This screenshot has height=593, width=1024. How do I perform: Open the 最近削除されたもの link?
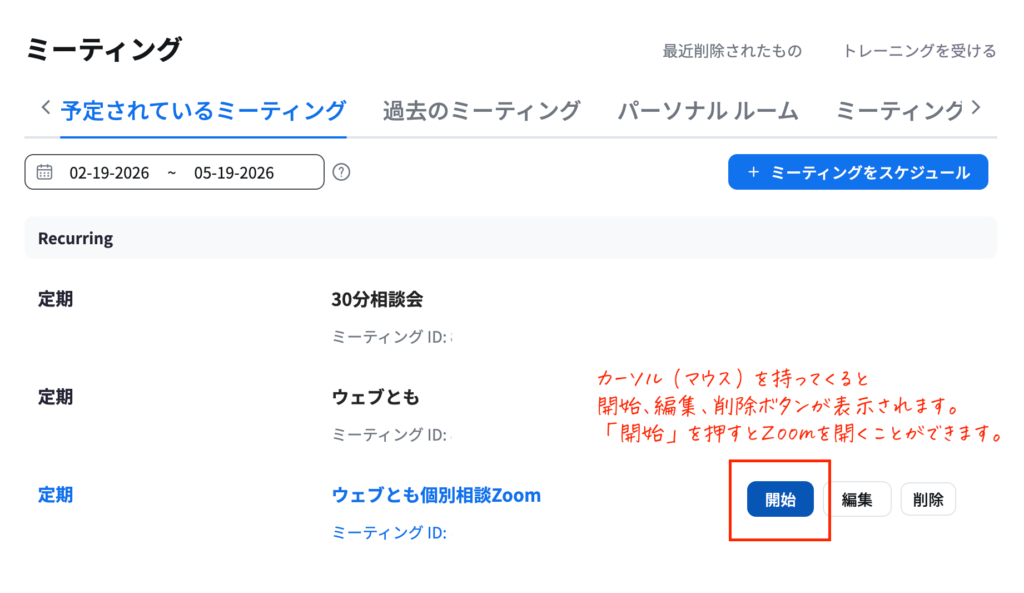tap(732, 51)
